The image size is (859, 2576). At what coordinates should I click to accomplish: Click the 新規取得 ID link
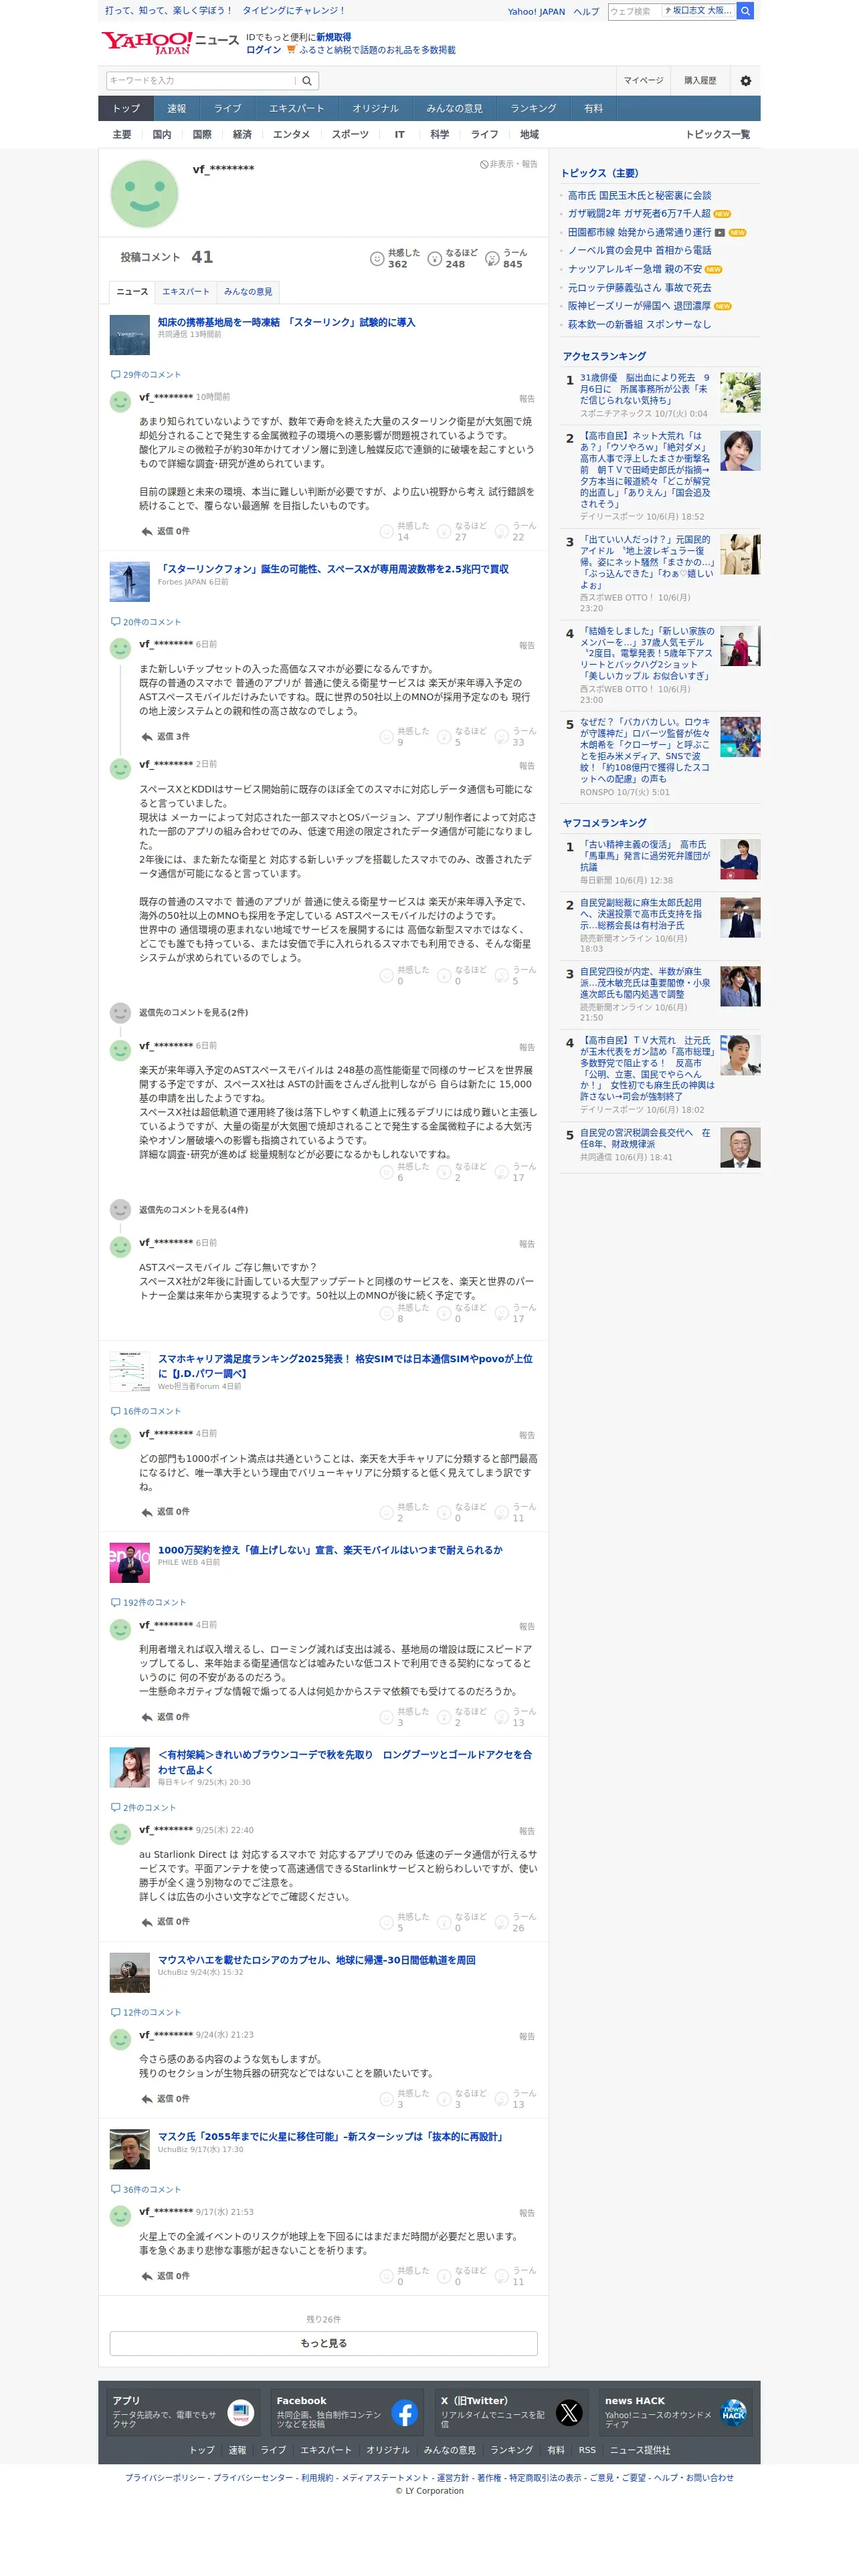point(333,37)
